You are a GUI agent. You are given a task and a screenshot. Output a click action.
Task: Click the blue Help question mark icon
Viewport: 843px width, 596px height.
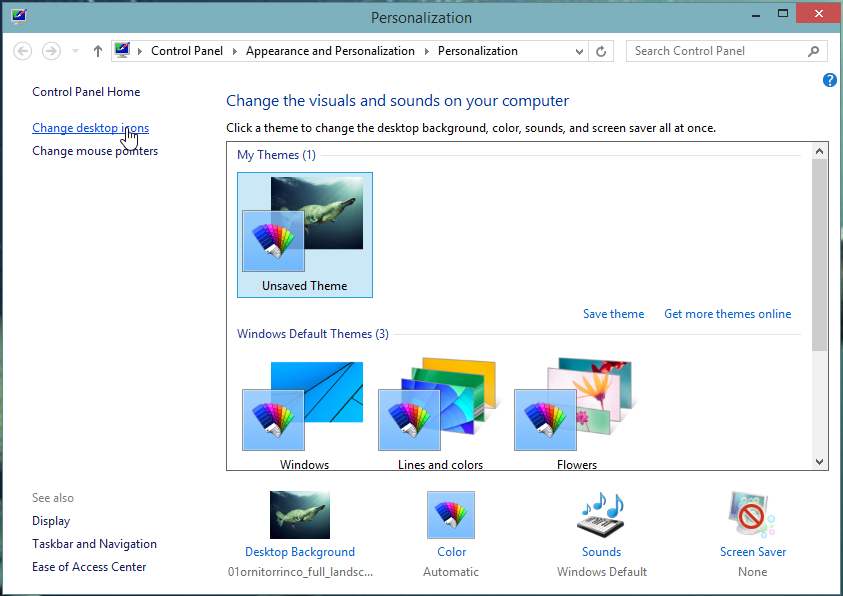pyautogui.click(x=829, y=80)
